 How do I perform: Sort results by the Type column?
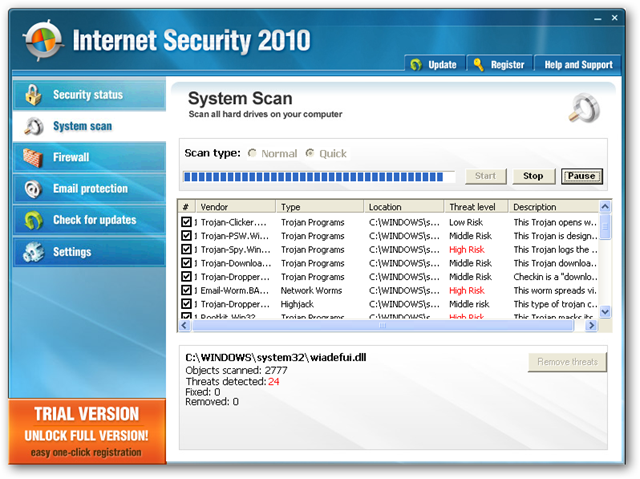tap(320, 207)
